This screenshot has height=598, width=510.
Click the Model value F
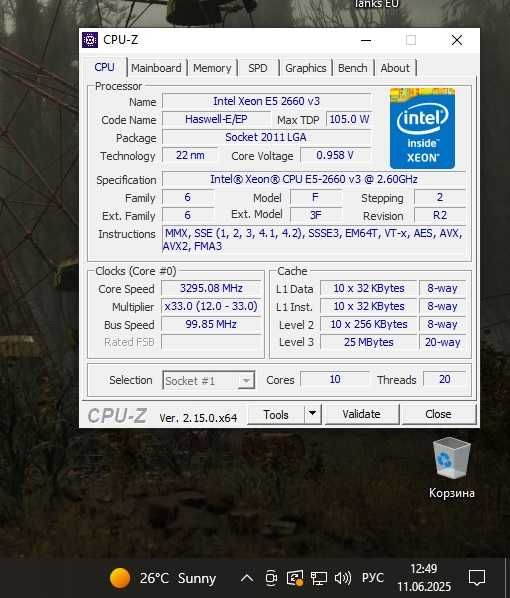tap(316, 197)
